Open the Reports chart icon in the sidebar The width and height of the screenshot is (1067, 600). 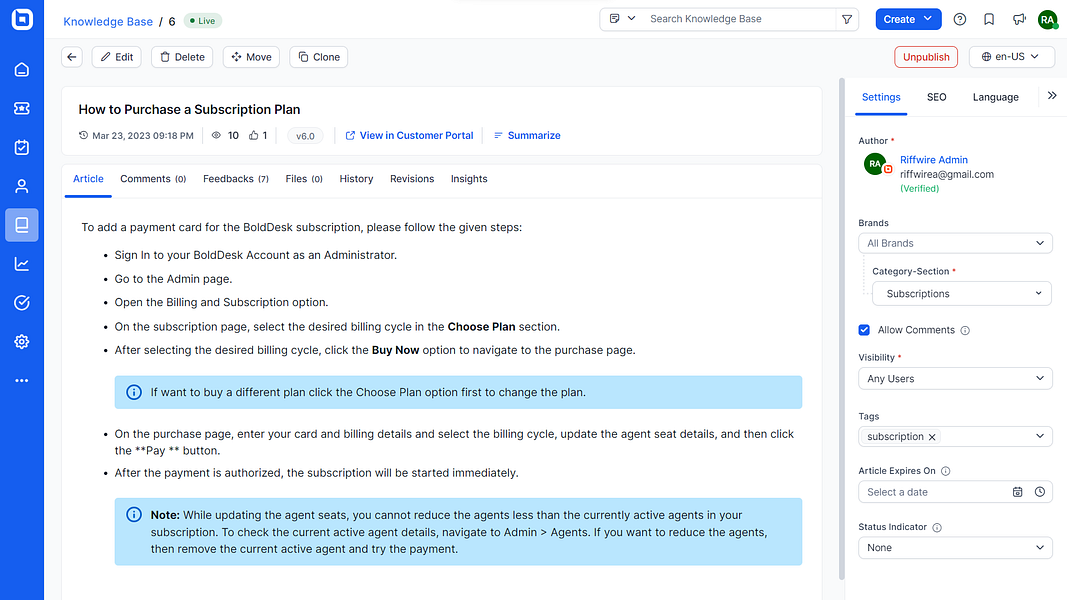tap(22, 264)
